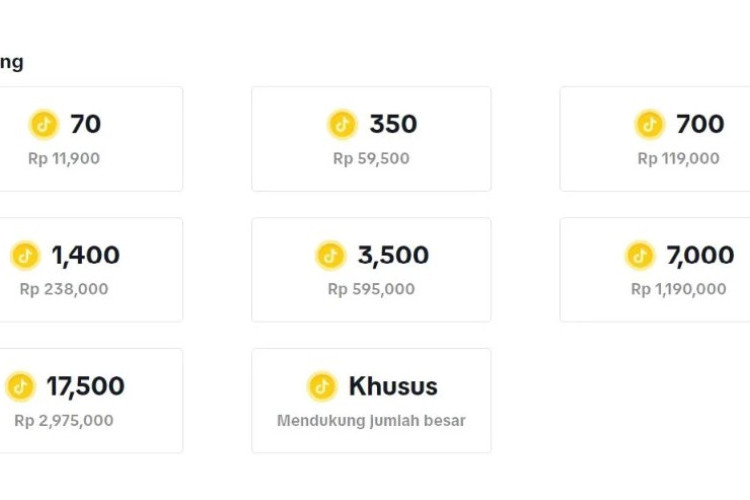Choose the Rp 595,000 package price

pos(371,289)
